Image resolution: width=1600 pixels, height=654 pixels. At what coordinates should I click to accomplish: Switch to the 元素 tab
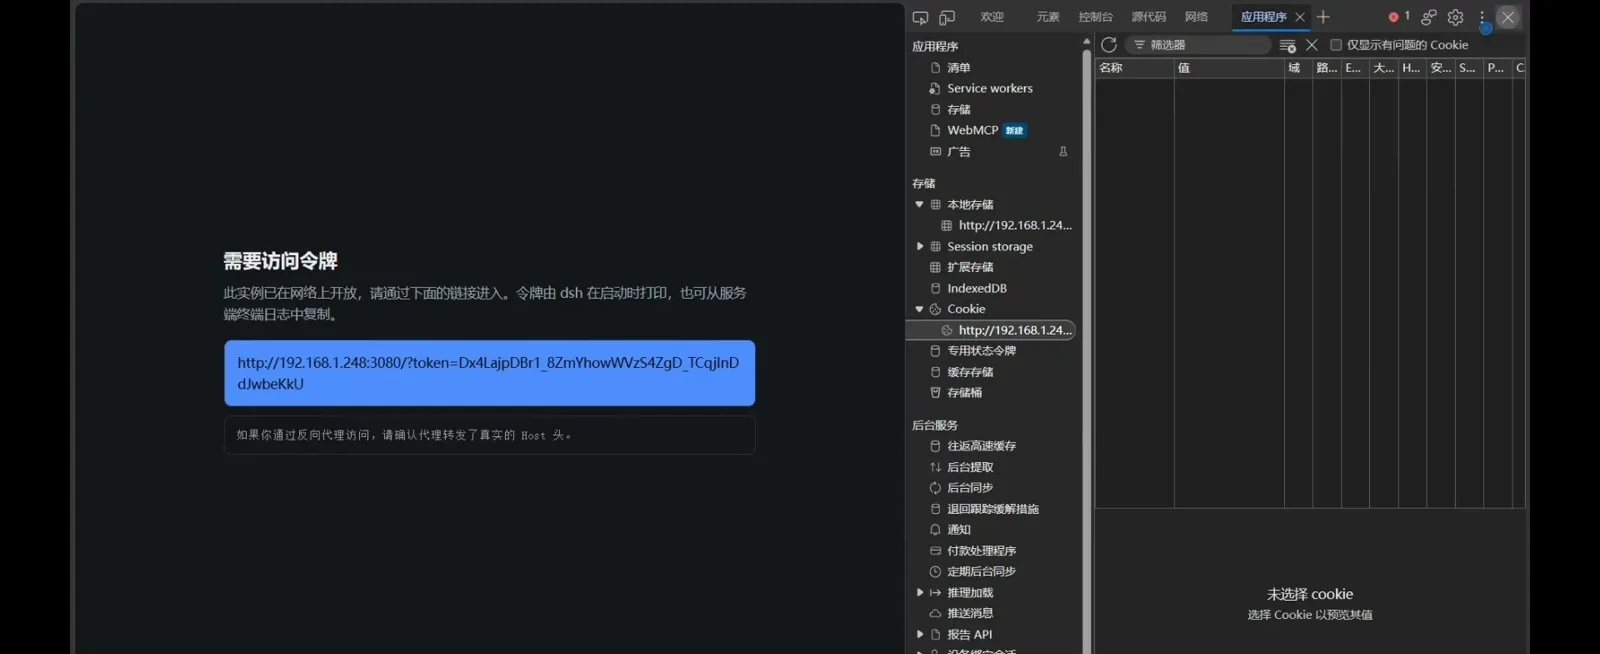tap(1048, 17)
